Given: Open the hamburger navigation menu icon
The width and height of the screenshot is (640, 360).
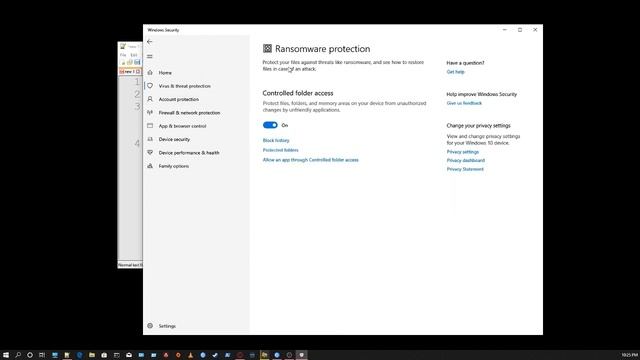Looking at the screenshot, I should [x=150, y=56].
